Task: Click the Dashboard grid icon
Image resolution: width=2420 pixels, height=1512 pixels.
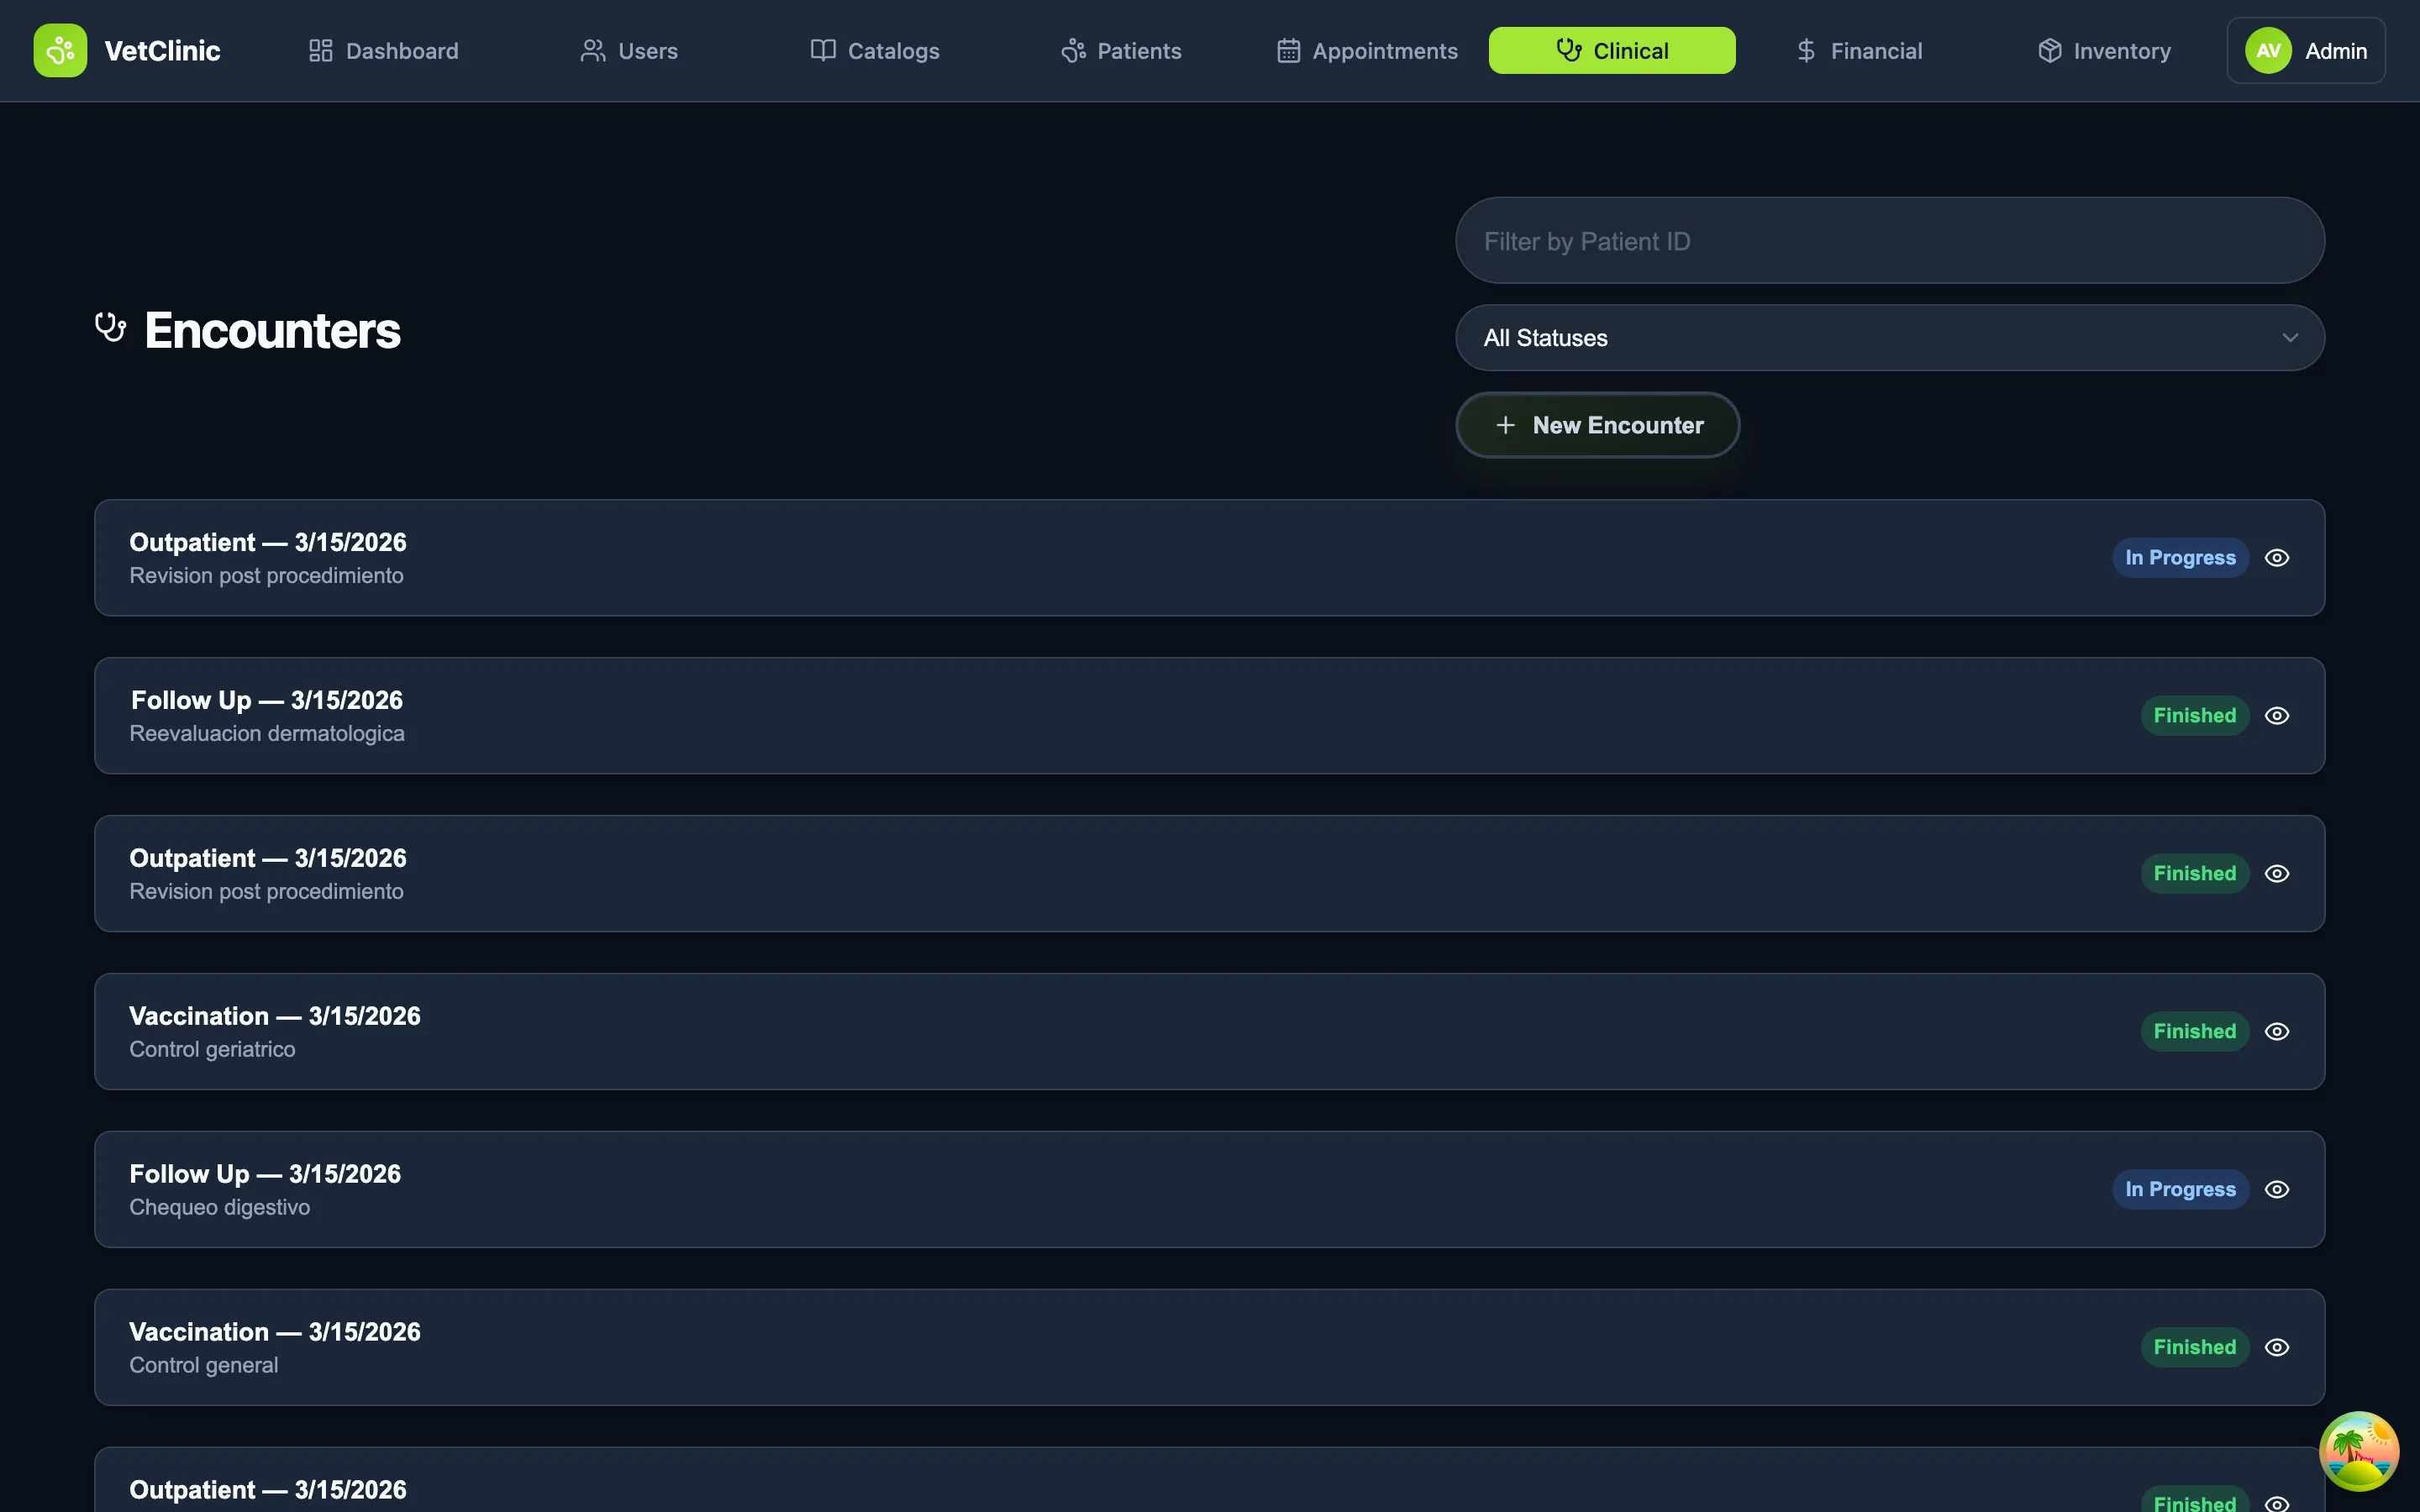Action: 320,50
